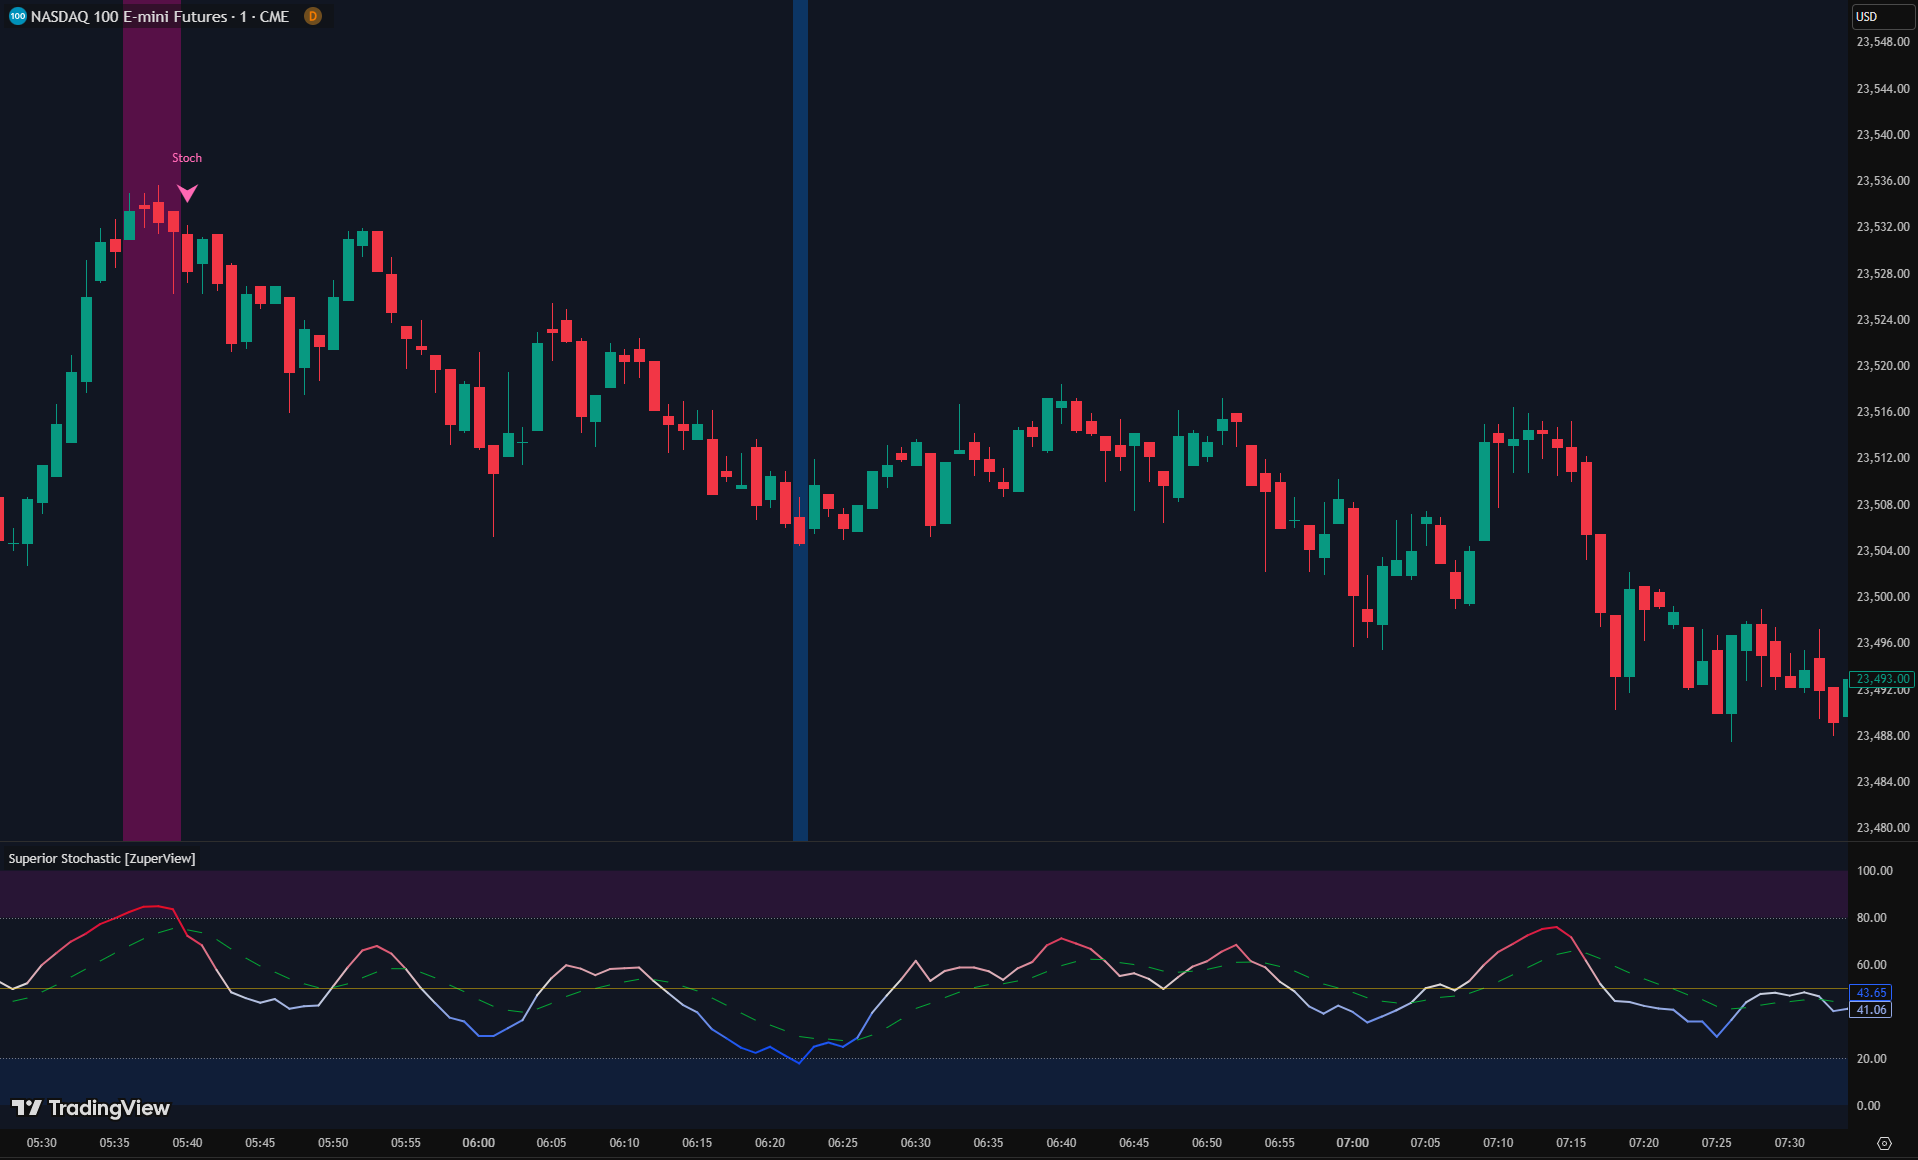This screenshot has height=1160, width=1918.
Task: Click the 06:00 time axis label
Action: (478, 1143)
